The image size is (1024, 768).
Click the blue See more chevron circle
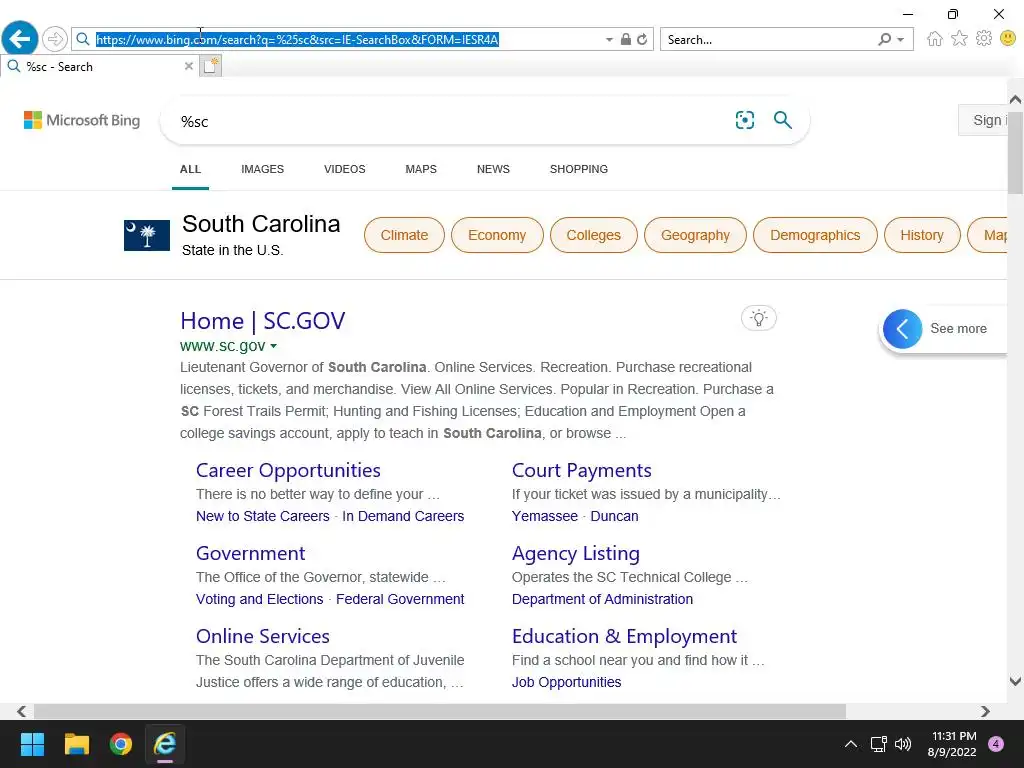tap(903, 328)
